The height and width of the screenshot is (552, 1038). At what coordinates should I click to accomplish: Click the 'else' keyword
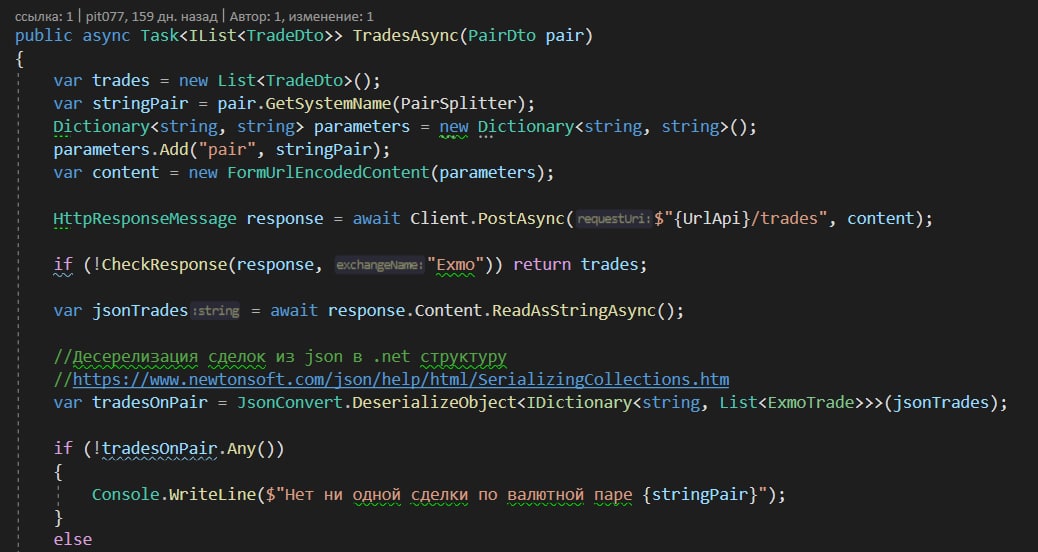[x=72, y=539]
